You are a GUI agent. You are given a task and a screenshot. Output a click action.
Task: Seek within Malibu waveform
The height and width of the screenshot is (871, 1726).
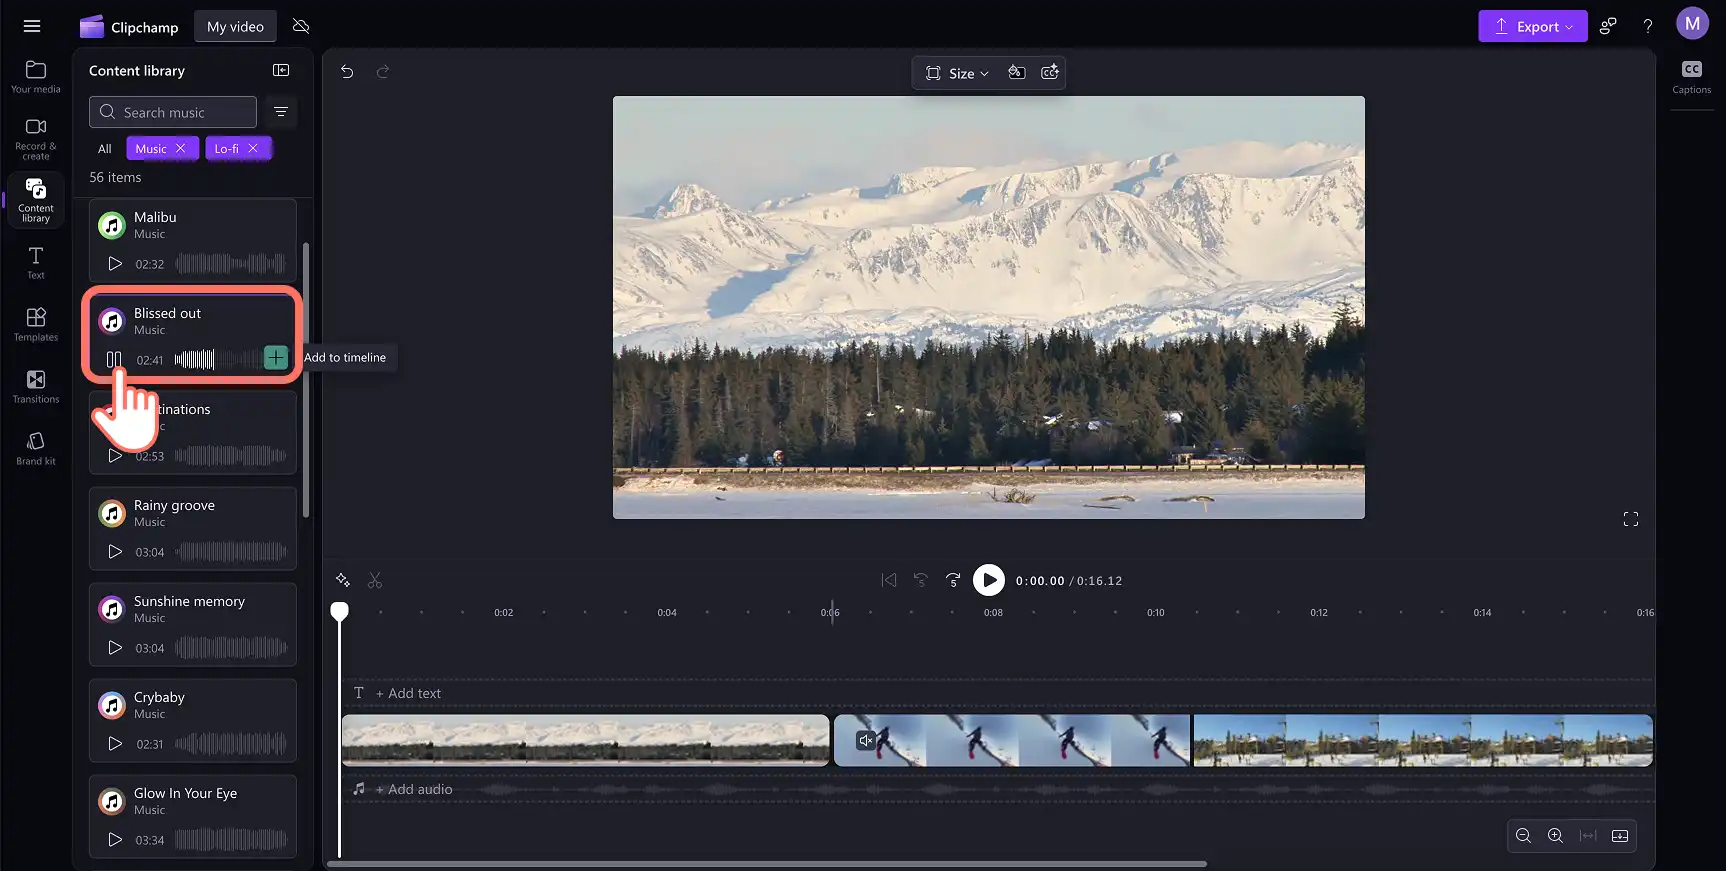pos(231,264)
